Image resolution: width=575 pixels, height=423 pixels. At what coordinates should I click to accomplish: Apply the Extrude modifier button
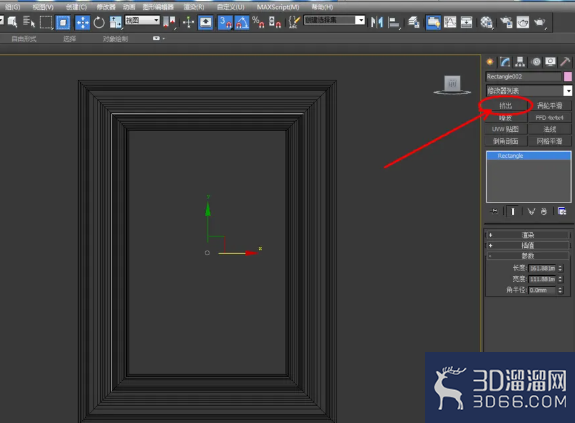(x=506, y=106)
